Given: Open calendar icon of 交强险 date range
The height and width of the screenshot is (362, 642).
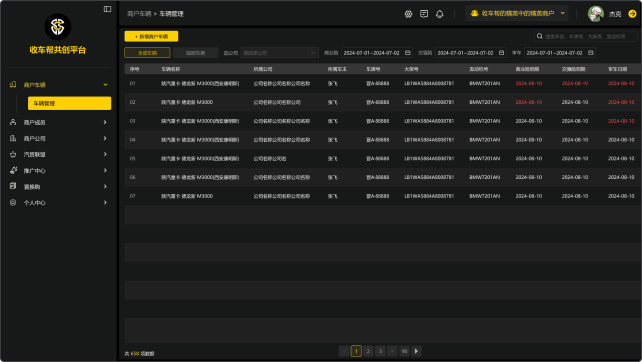Looking at the screenshot, I should [501, 52].
